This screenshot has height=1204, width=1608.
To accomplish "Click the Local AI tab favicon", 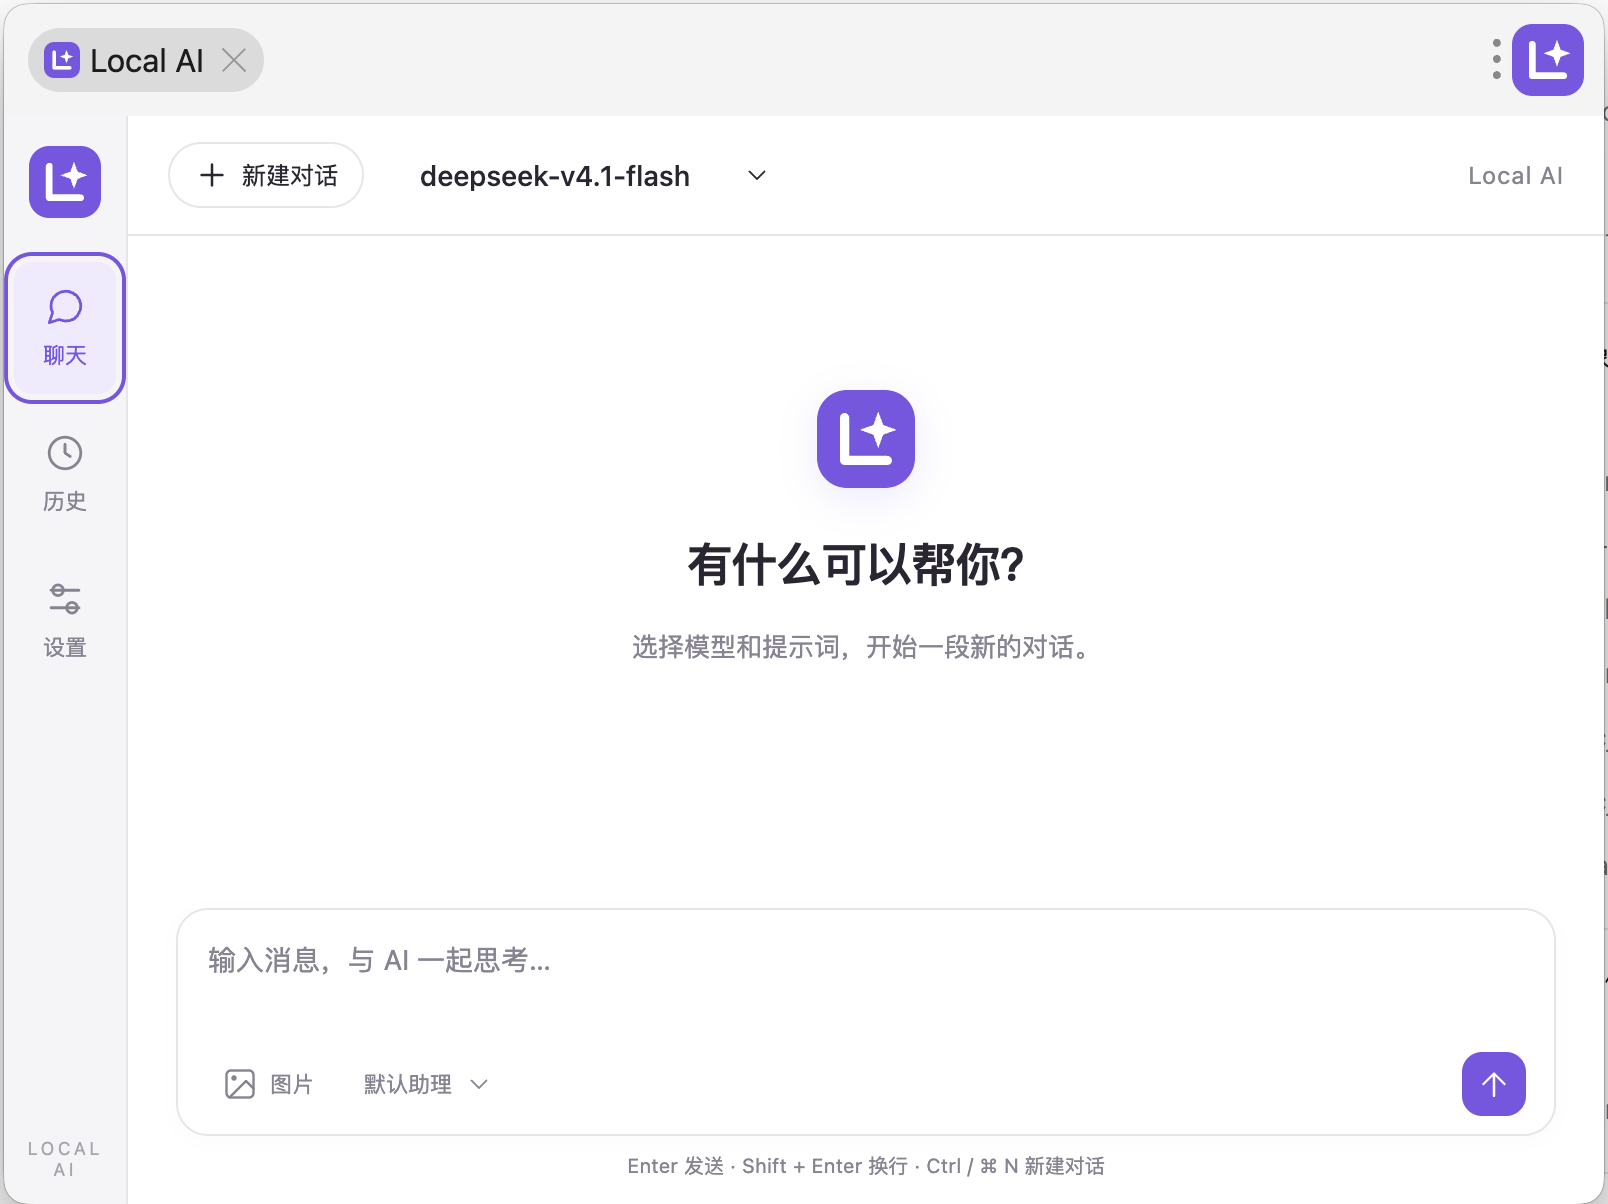I will [x=62, y=60].
